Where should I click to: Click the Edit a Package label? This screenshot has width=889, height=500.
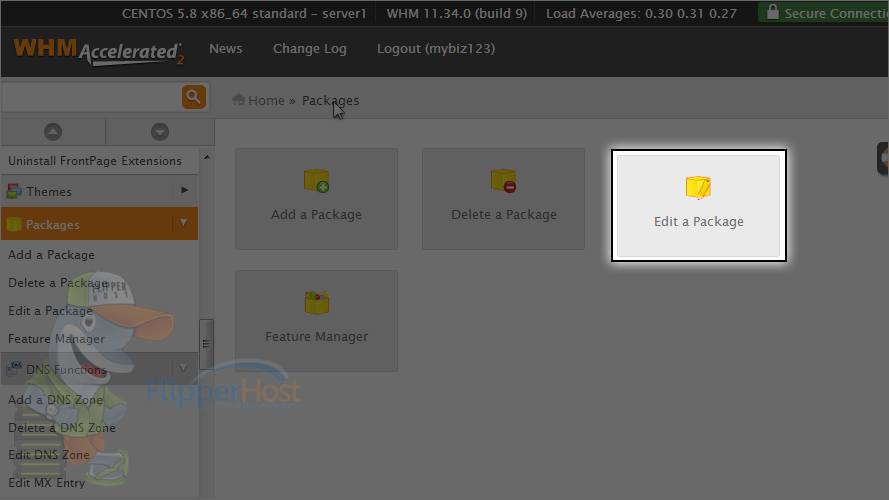click(x=698, y=222)
